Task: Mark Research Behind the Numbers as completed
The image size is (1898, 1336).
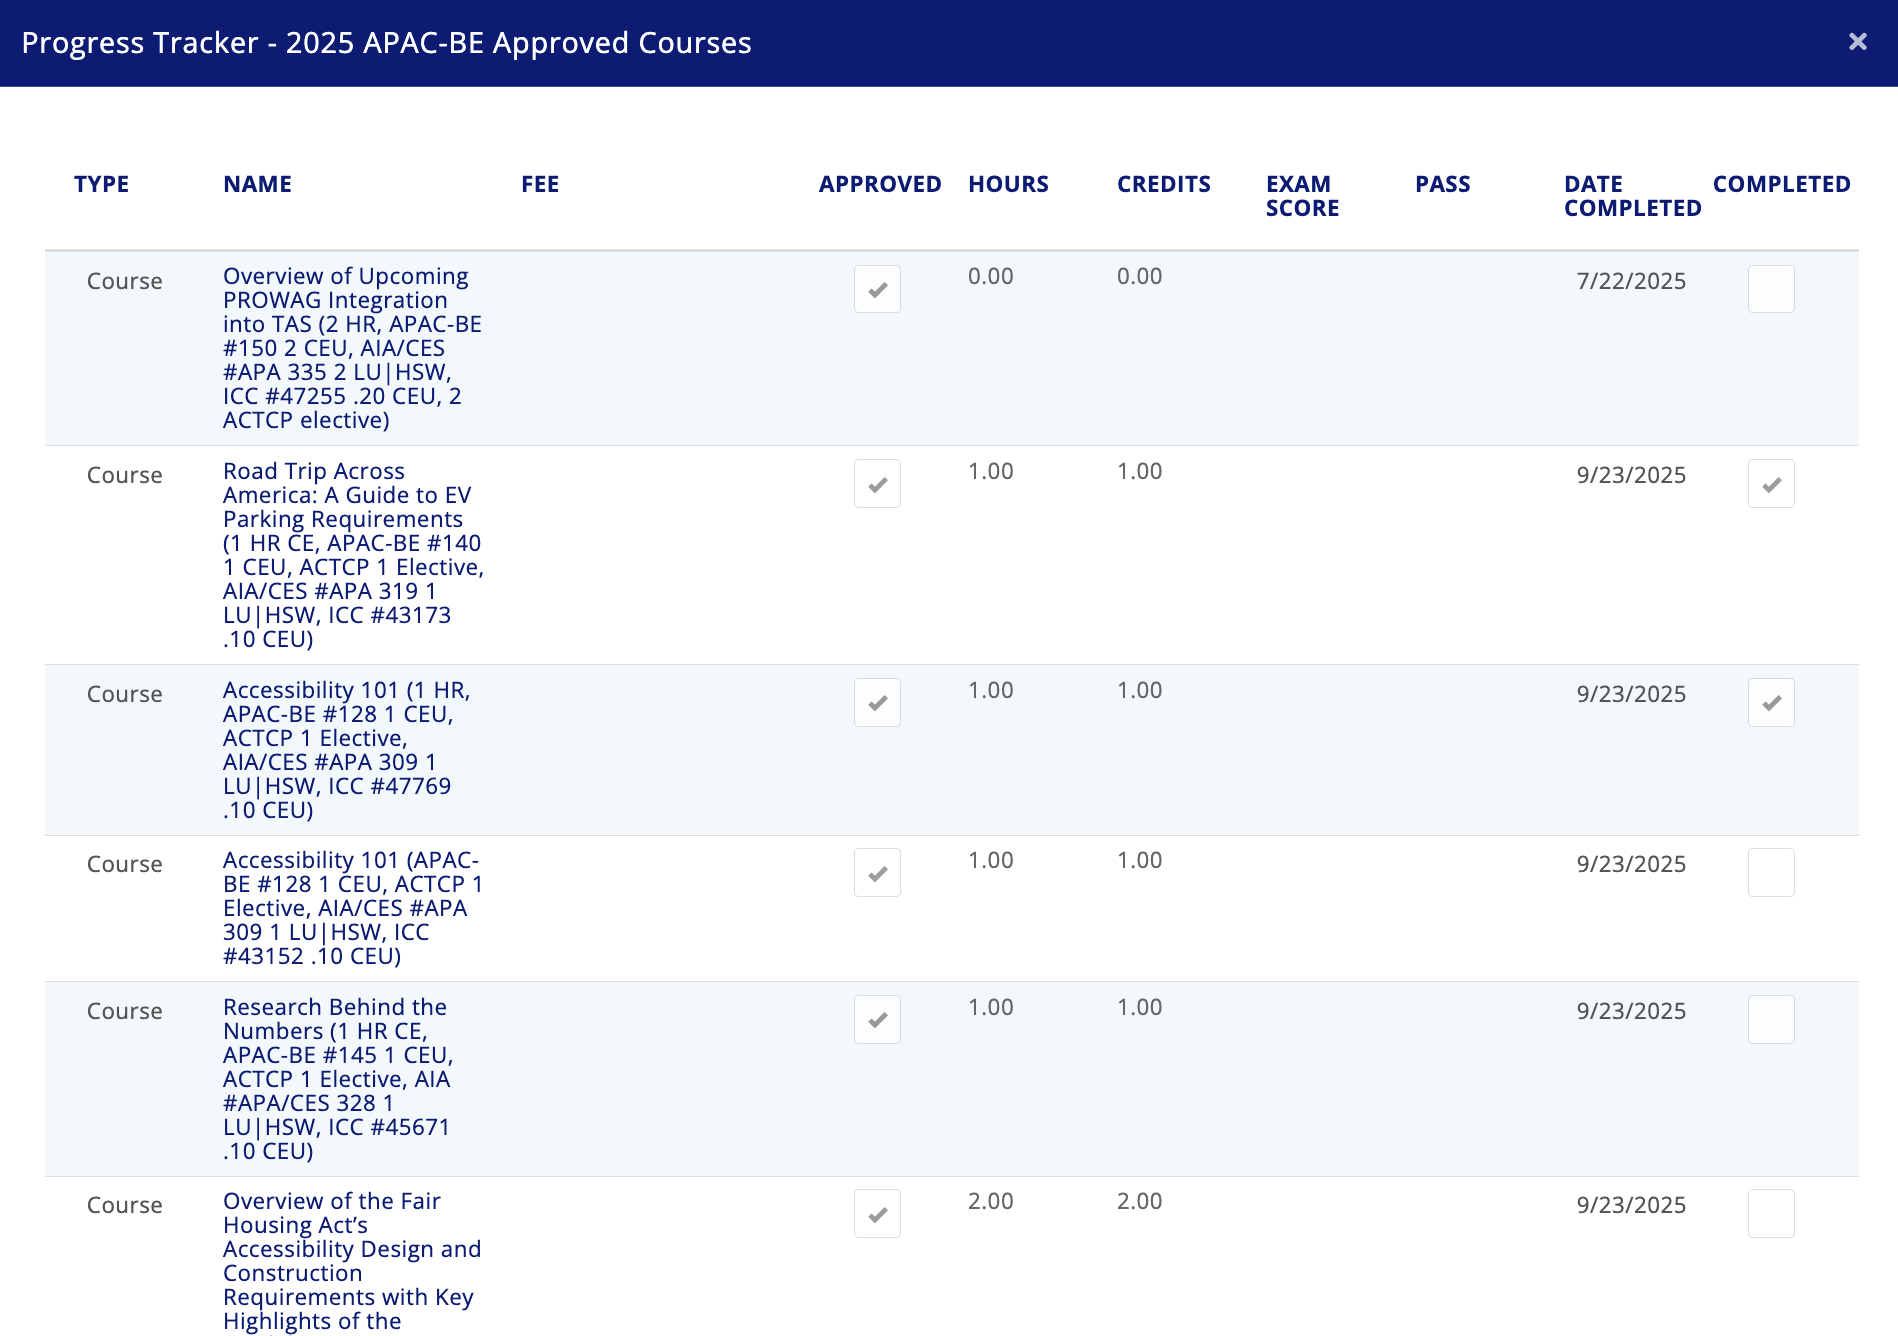Action: (1771, 1019)
